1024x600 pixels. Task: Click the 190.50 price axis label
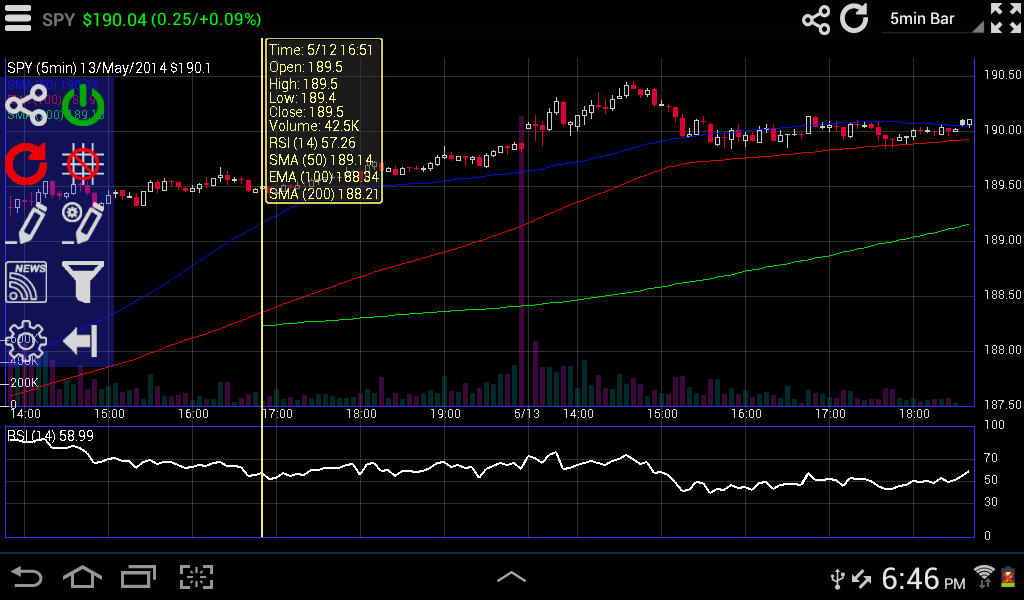1002,74
